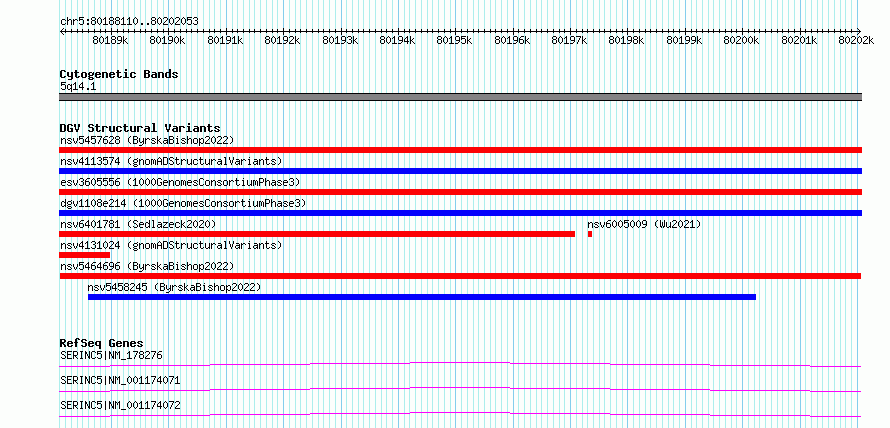Open label nsv6401781 (Sedlazeck2020)
The width and height of the screenshot is (890, 428).
pos(138,224)
